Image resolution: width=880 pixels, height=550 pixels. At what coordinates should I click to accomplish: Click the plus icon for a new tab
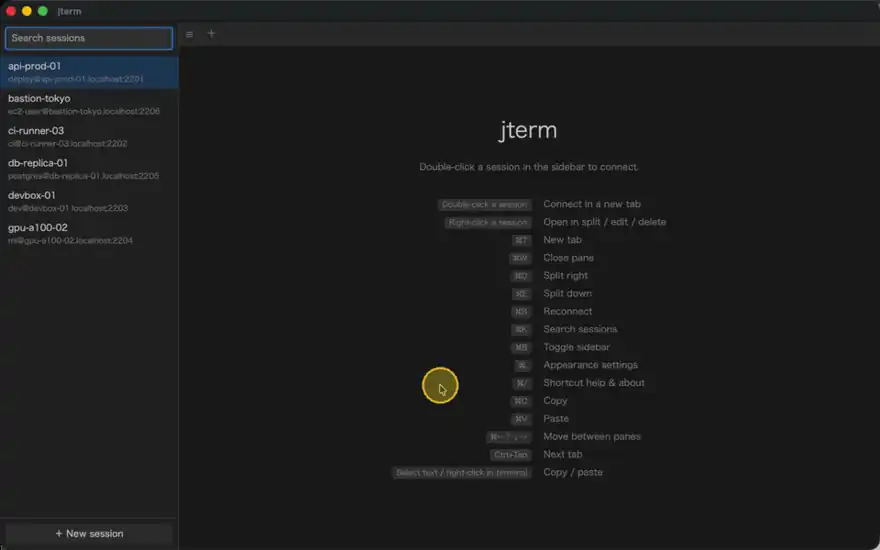pyautogui.click(x=211, y=34)
